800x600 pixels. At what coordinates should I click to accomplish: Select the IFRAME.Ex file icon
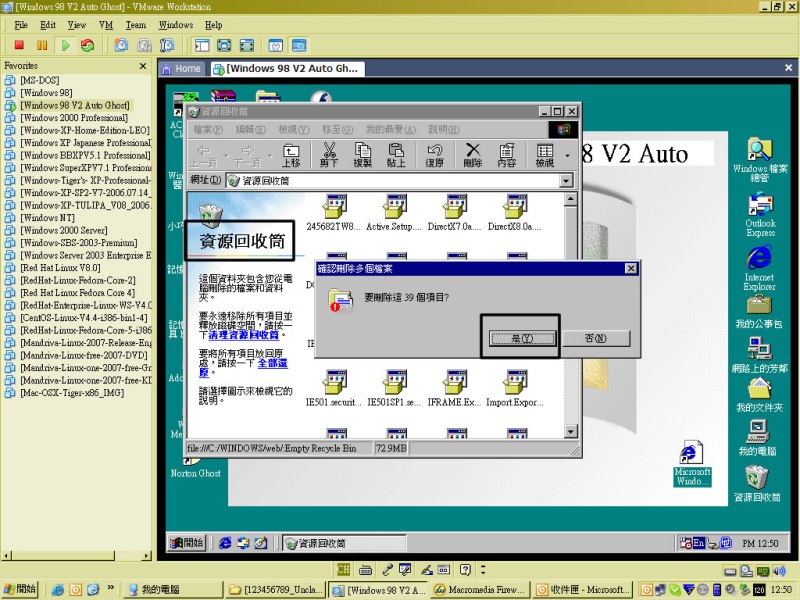click(x=454, y=389)
